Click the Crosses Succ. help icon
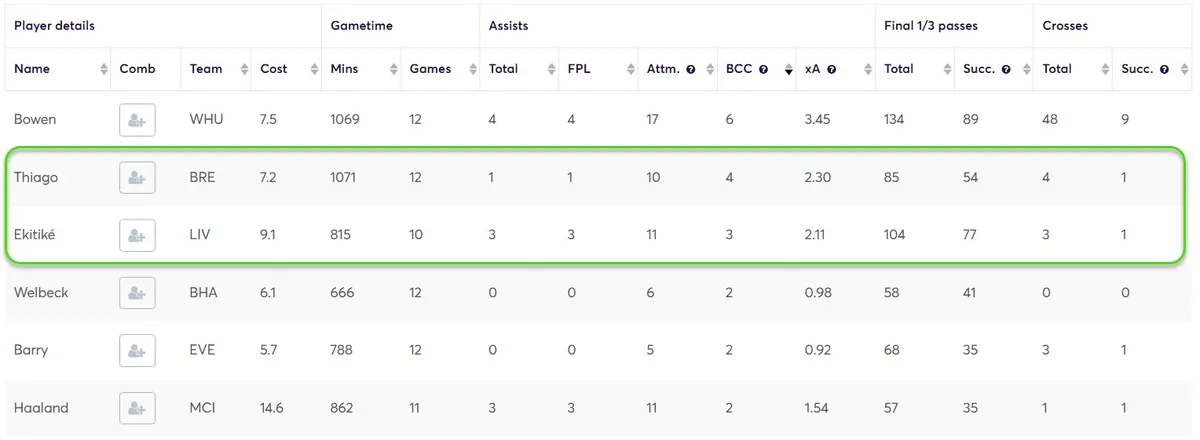Image resolution: width=1200 pixels, height=440 pixels. pyautogui.click(x=1165, y=70)
